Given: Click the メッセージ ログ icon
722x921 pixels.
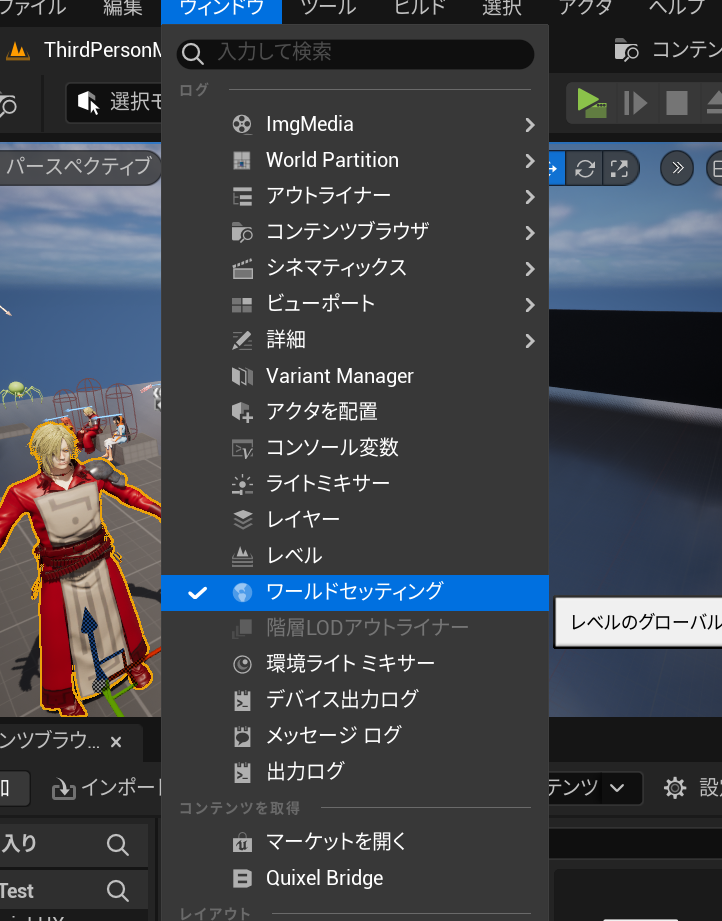Looking at the screenshot, I should 242,736.
